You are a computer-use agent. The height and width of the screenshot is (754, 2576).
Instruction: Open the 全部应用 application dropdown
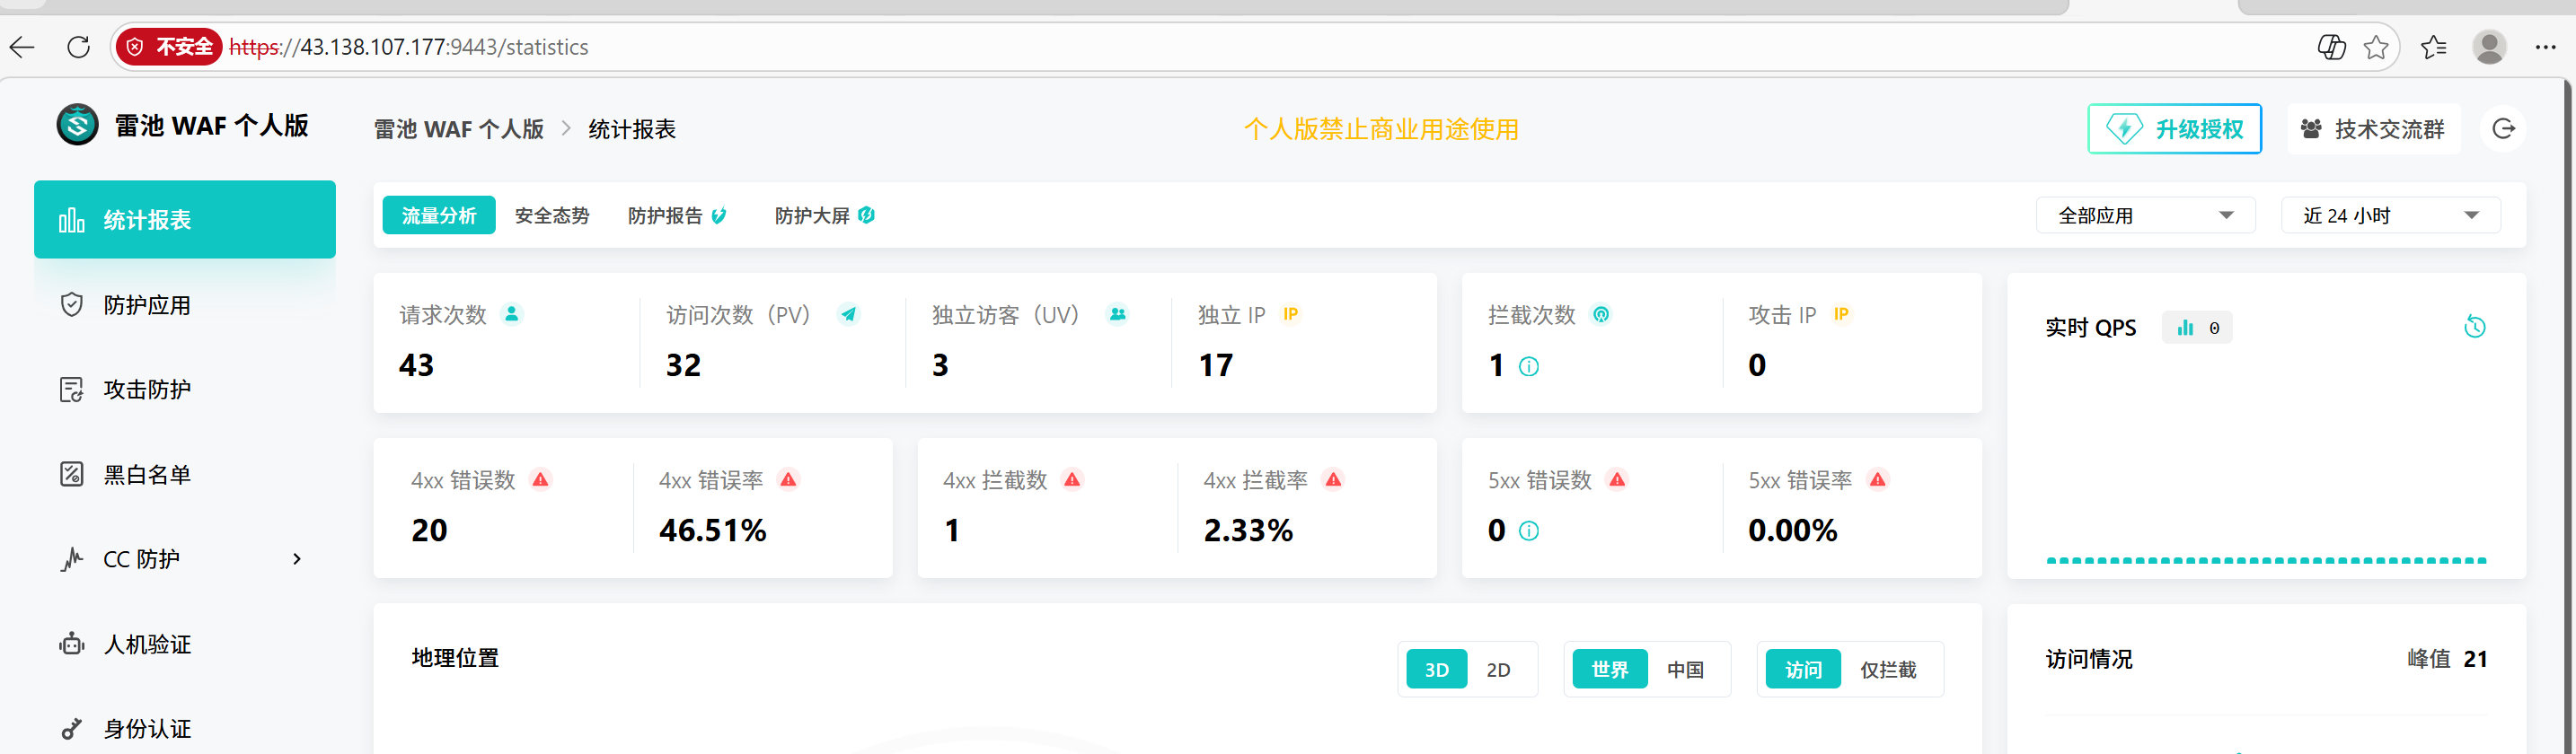(2145, 215)
